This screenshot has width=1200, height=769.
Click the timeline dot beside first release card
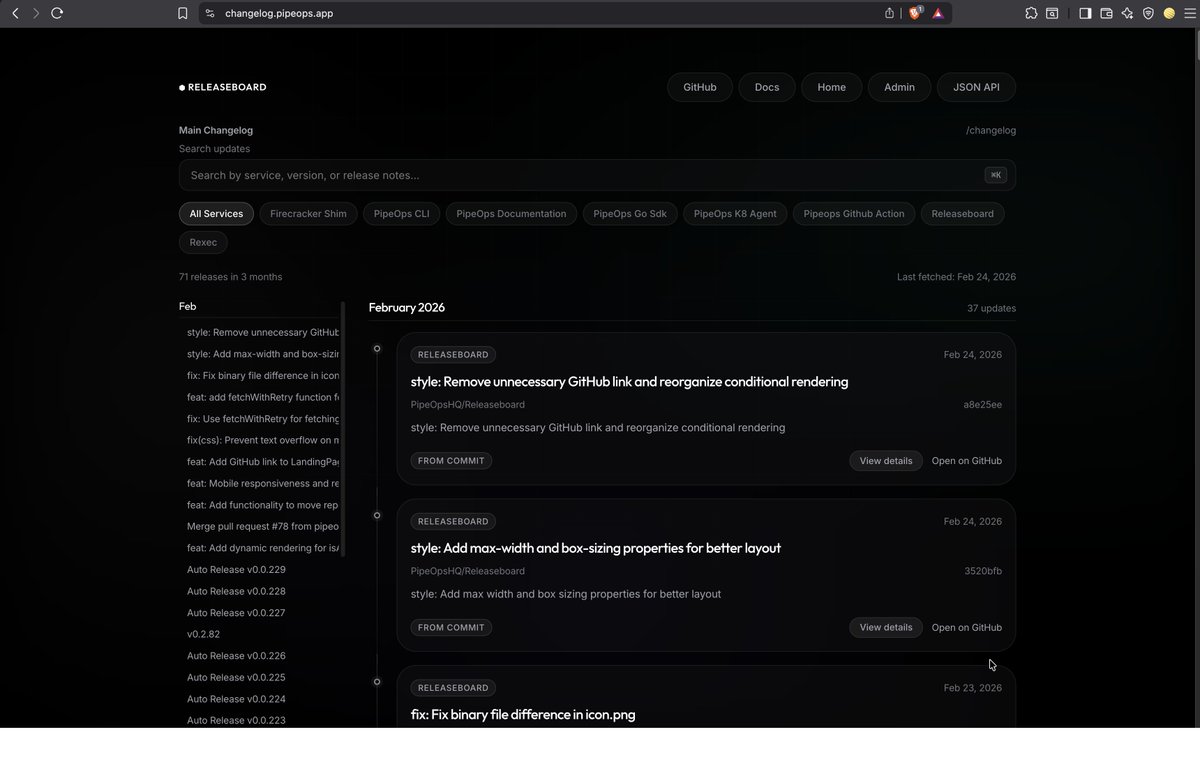377,349
